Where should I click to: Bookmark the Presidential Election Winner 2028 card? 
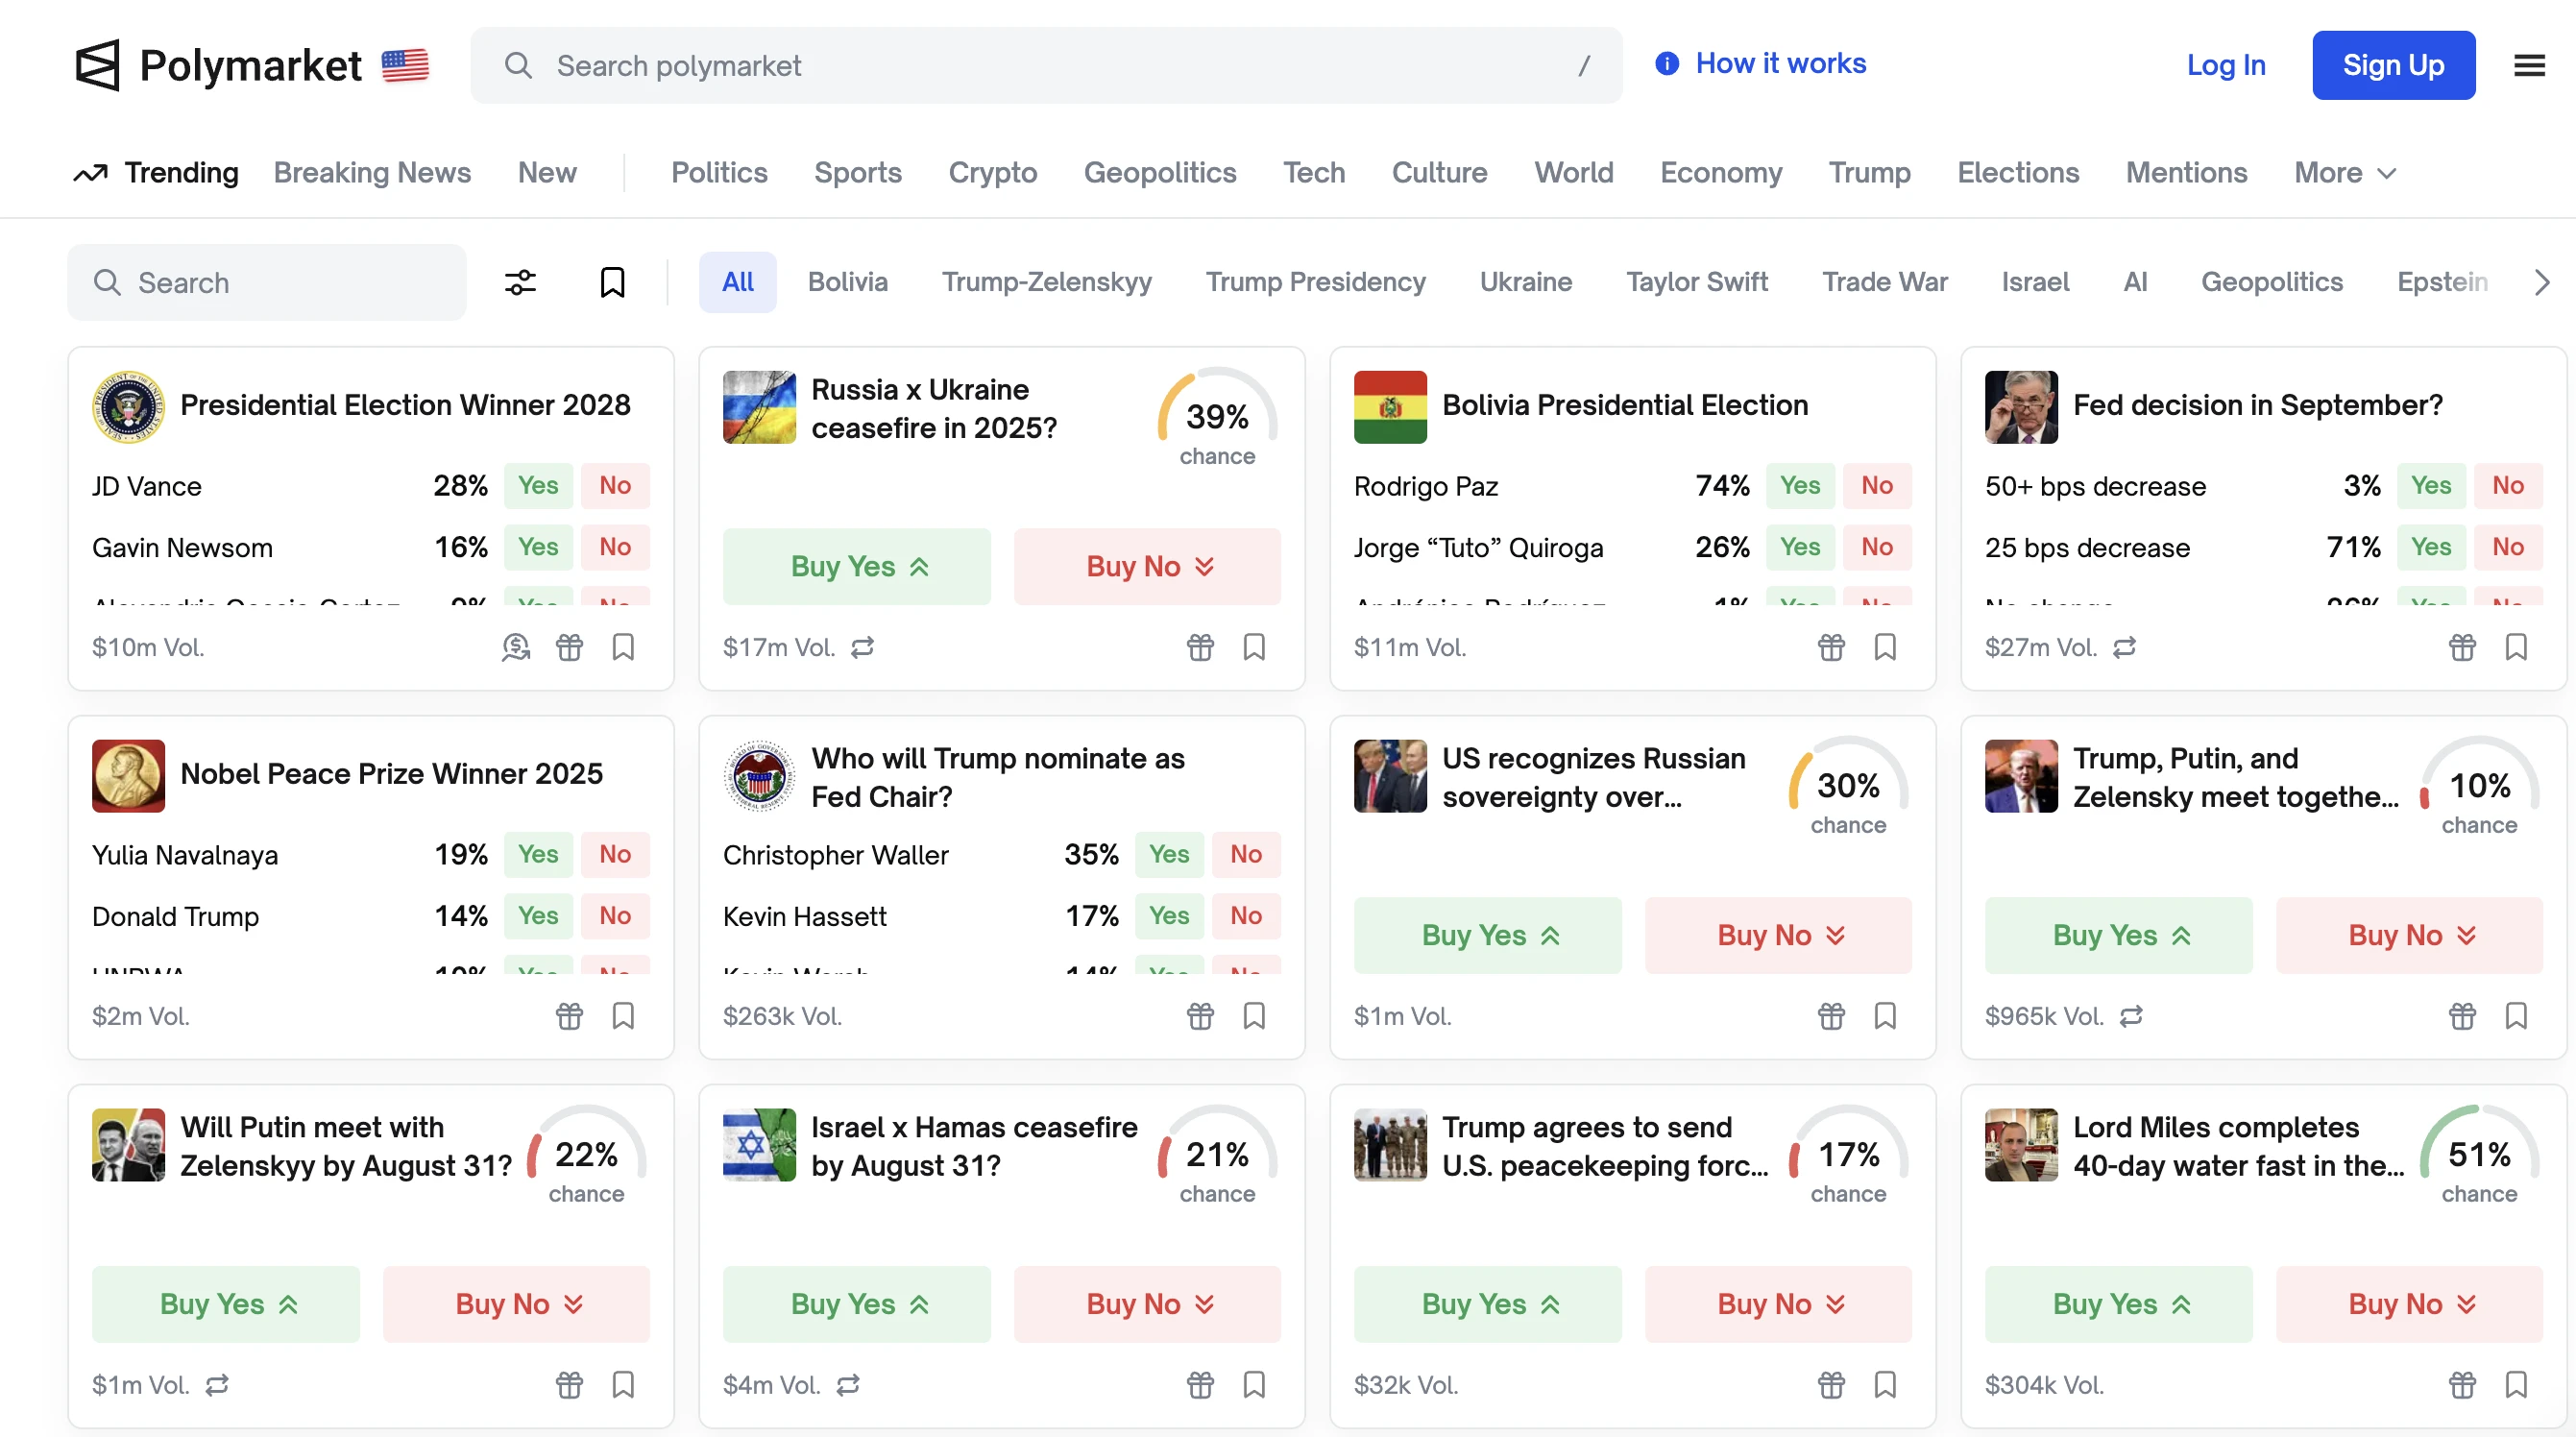pyautogui.click(x=623, y=647)
